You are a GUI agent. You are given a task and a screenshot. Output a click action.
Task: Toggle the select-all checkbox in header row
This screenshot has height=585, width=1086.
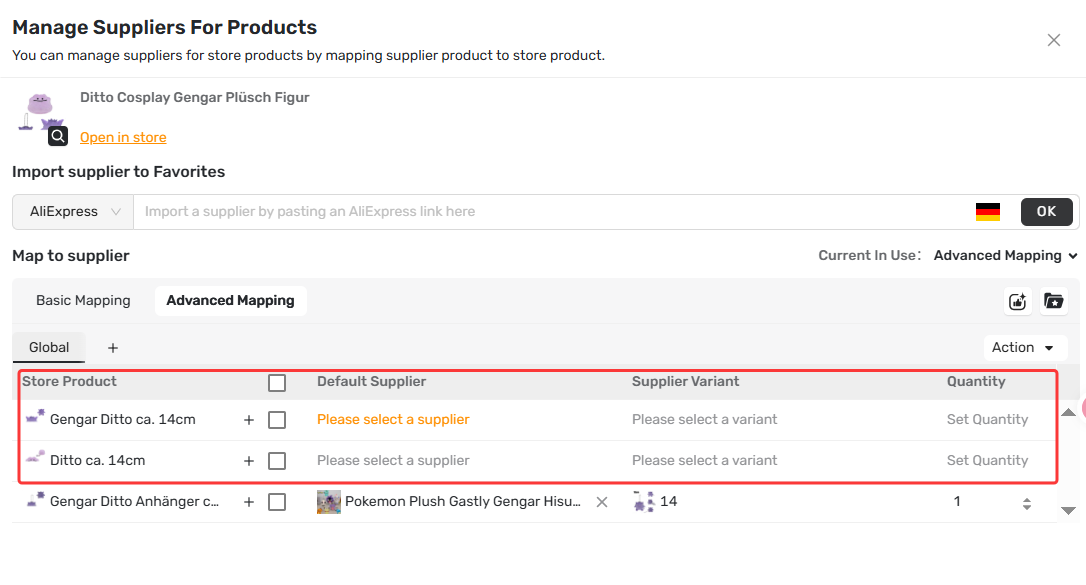(277, 383)
